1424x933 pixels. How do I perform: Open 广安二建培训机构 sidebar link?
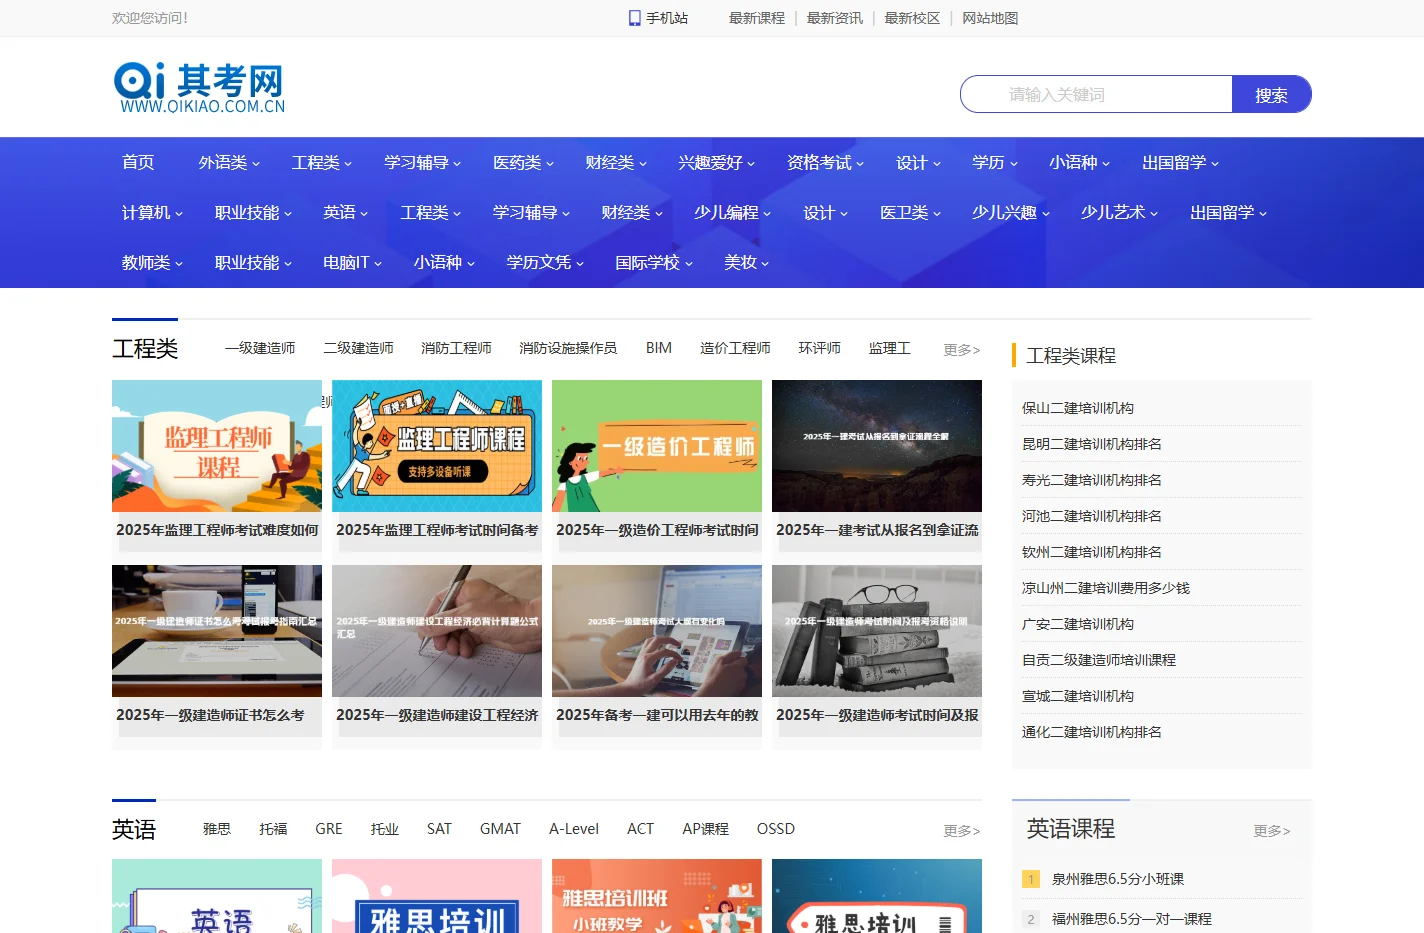(1078, 624)
